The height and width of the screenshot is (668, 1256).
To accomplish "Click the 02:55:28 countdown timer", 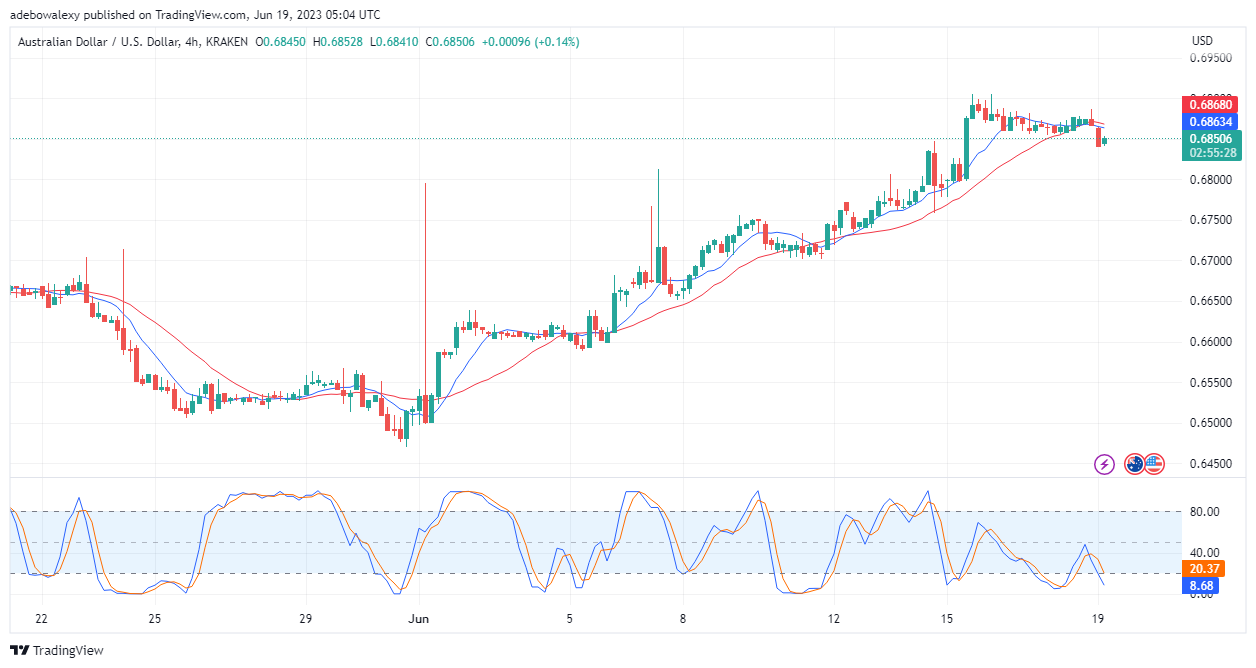I will (1211, 153).
